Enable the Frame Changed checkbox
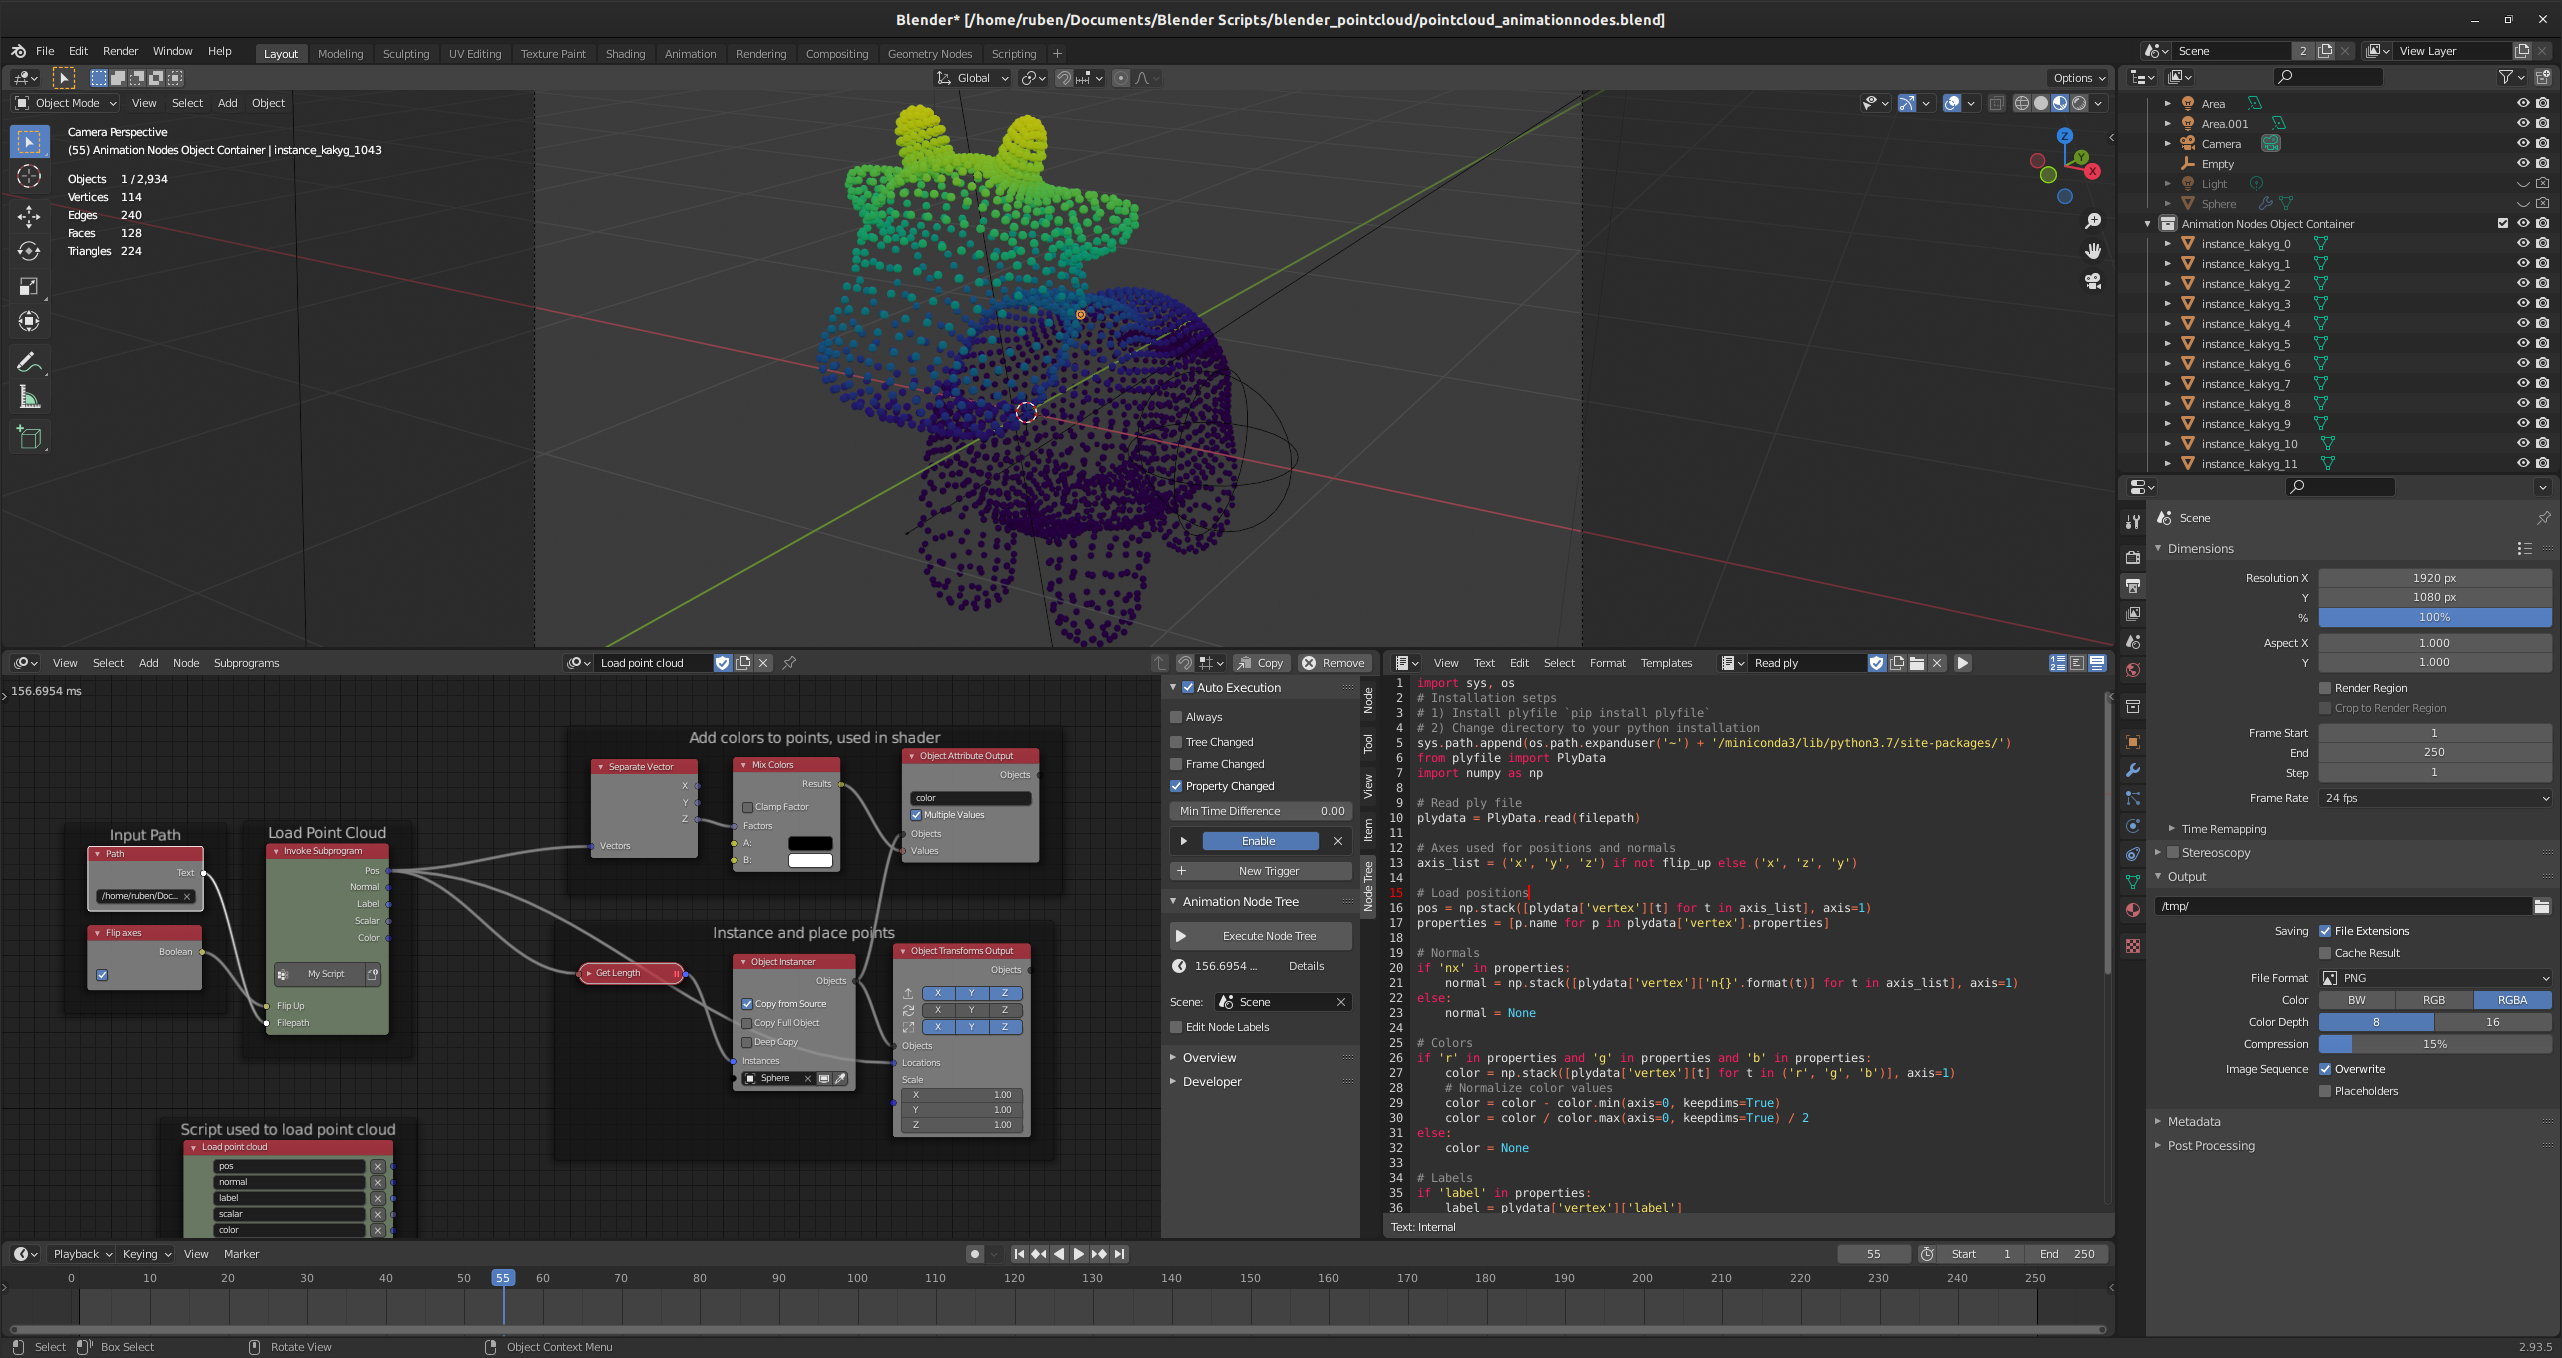 (1176, 764)
